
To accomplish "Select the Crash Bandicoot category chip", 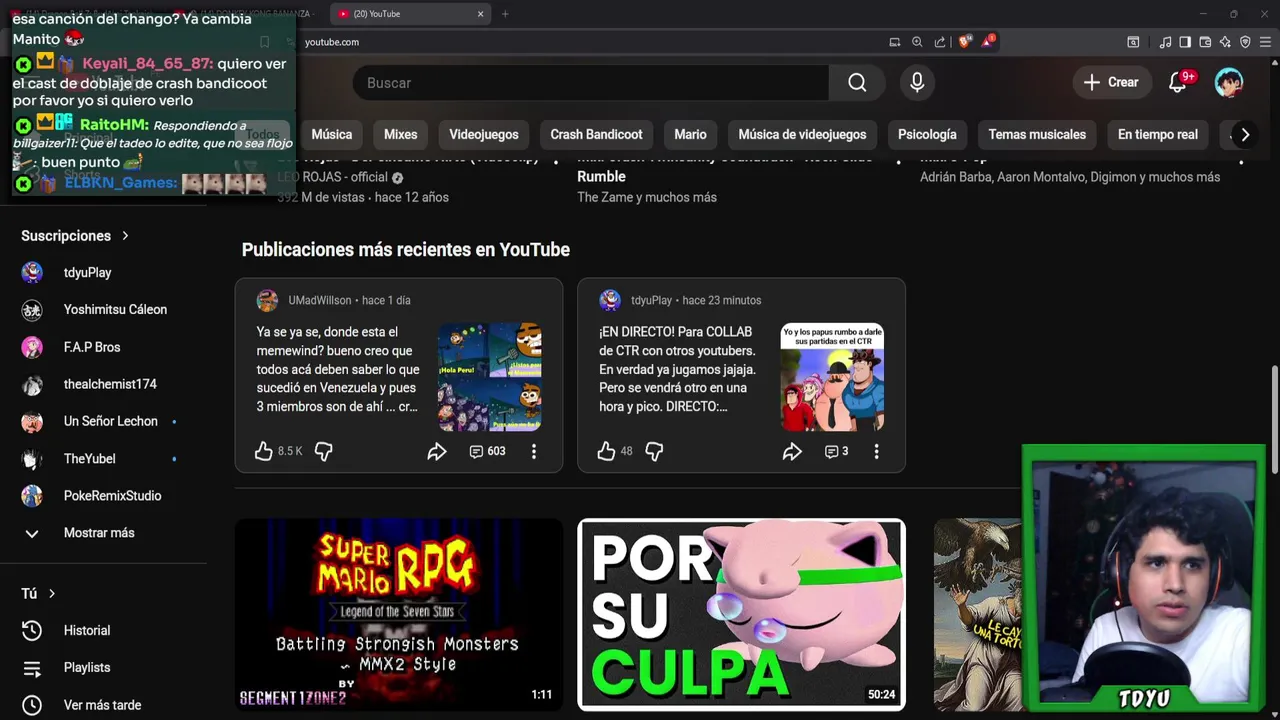I will (x=596, y=134).
